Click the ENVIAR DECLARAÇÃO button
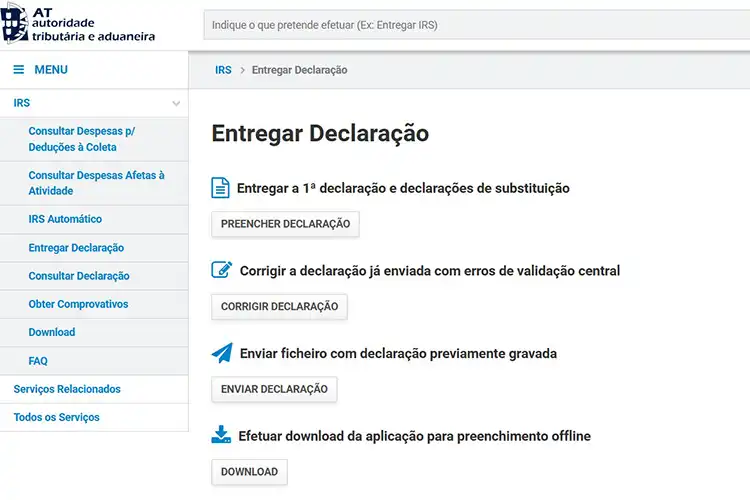The height and width of the screenshot is (500, 750). coord(274,389)
